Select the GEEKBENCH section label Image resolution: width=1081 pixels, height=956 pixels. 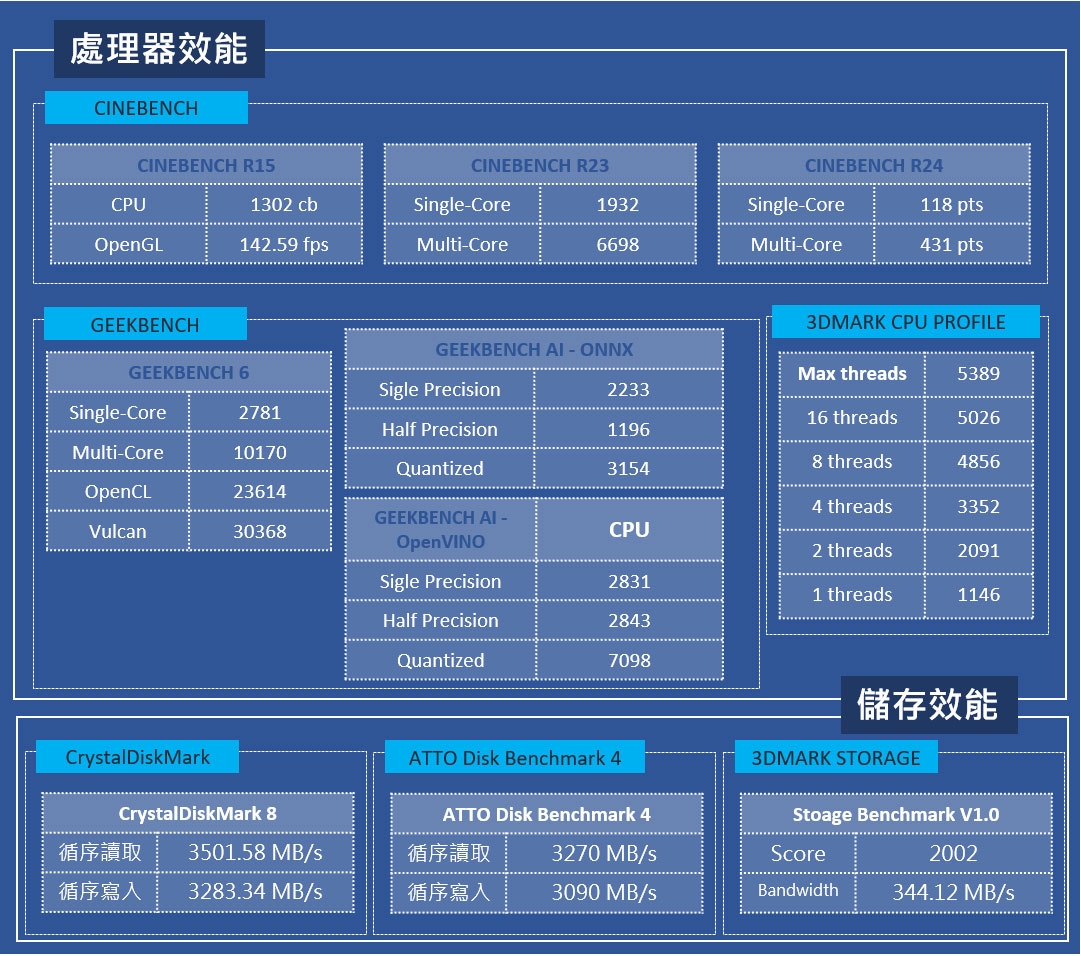(x=145, y=324)
